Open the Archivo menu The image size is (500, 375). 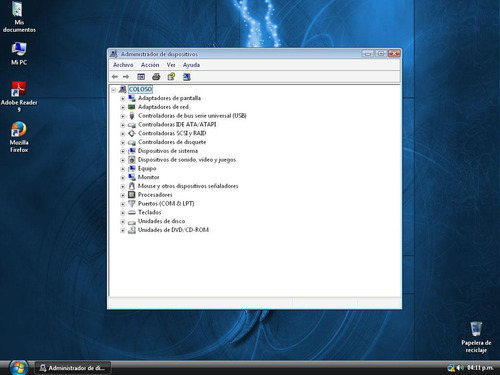point(123,65)
